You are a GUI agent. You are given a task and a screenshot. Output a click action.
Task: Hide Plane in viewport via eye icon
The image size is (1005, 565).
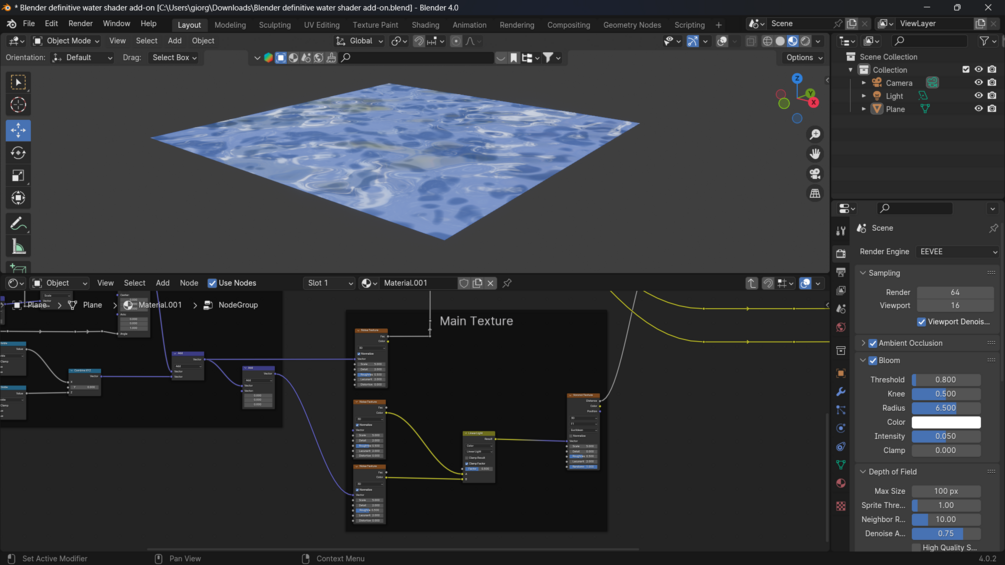click(978, 109)
